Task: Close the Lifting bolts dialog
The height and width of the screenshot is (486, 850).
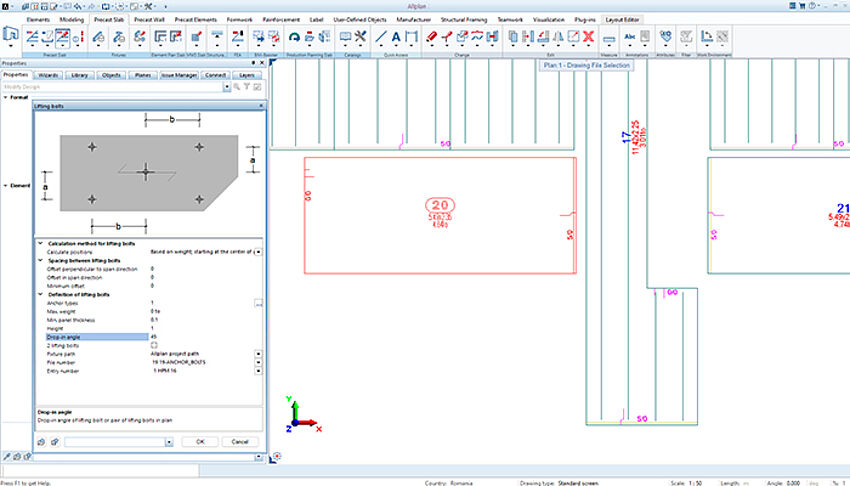Action: (x=259, y=105)
